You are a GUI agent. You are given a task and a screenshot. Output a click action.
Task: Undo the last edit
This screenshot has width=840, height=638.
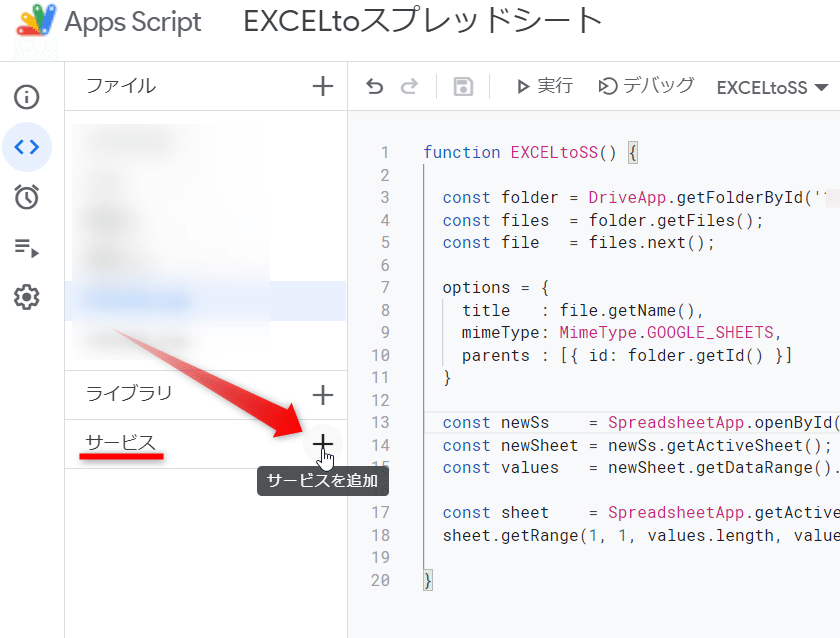click(374, 86)
